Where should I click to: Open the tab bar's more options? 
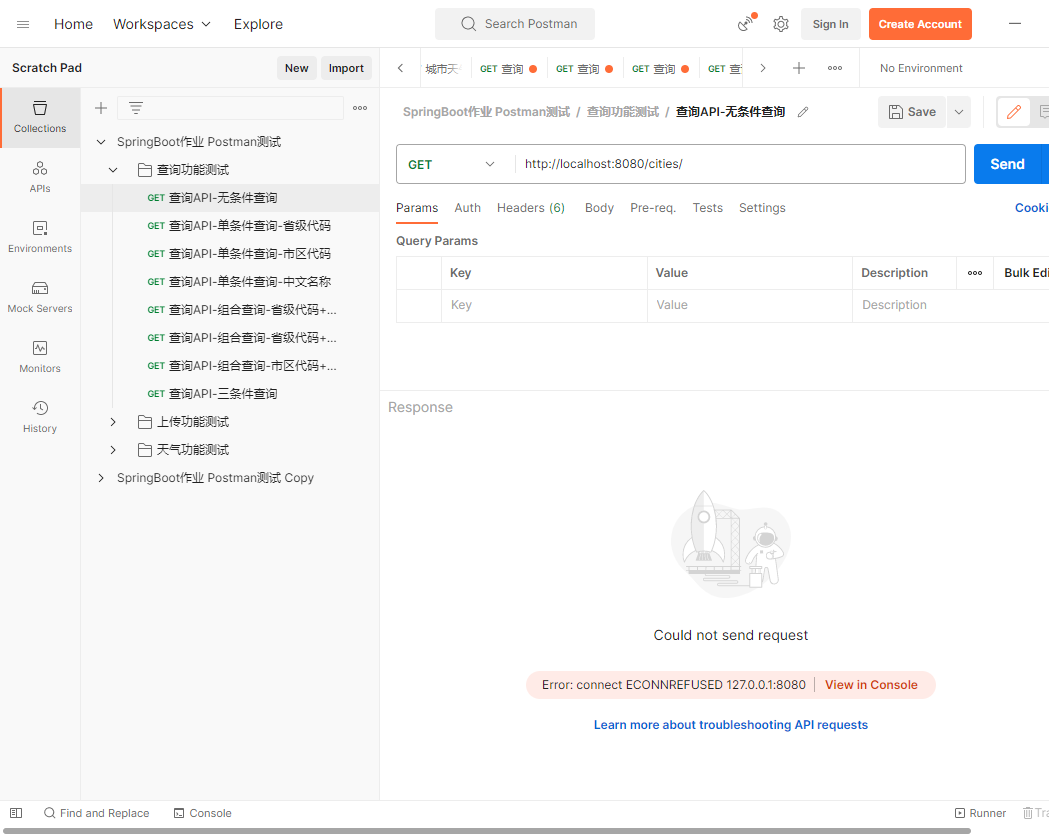[835, 68]
